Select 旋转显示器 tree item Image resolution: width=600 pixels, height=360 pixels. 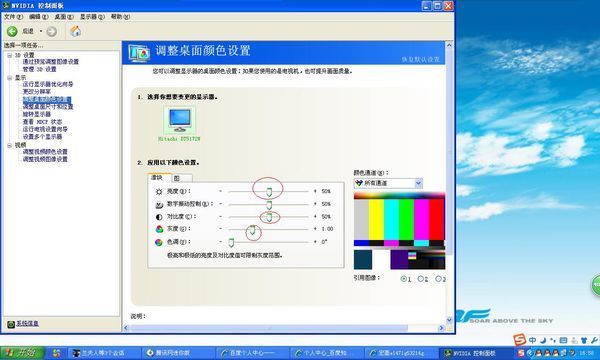[36, 114]
